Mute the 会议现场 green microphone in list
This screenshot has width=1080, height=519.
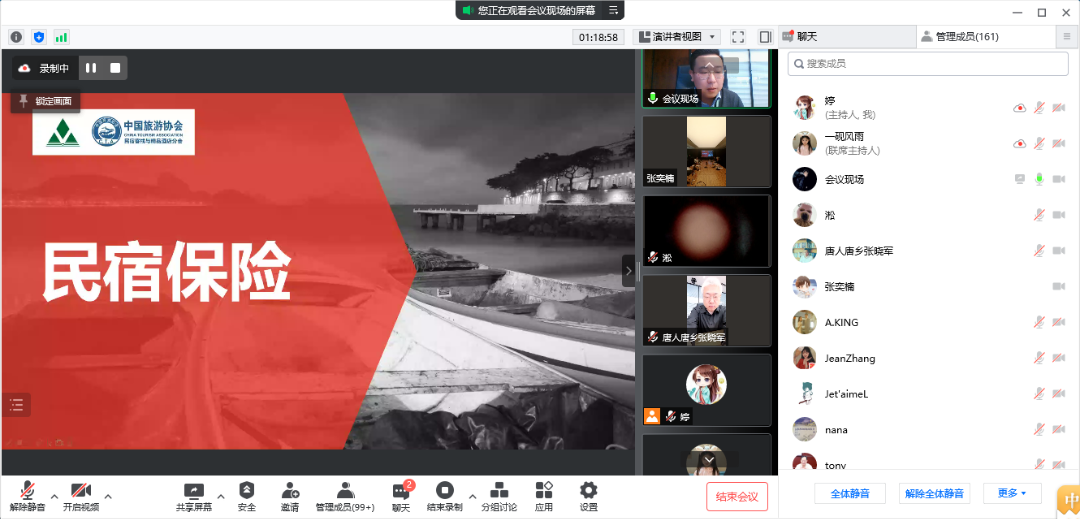pyautogui.click(x=1039, y=179)
